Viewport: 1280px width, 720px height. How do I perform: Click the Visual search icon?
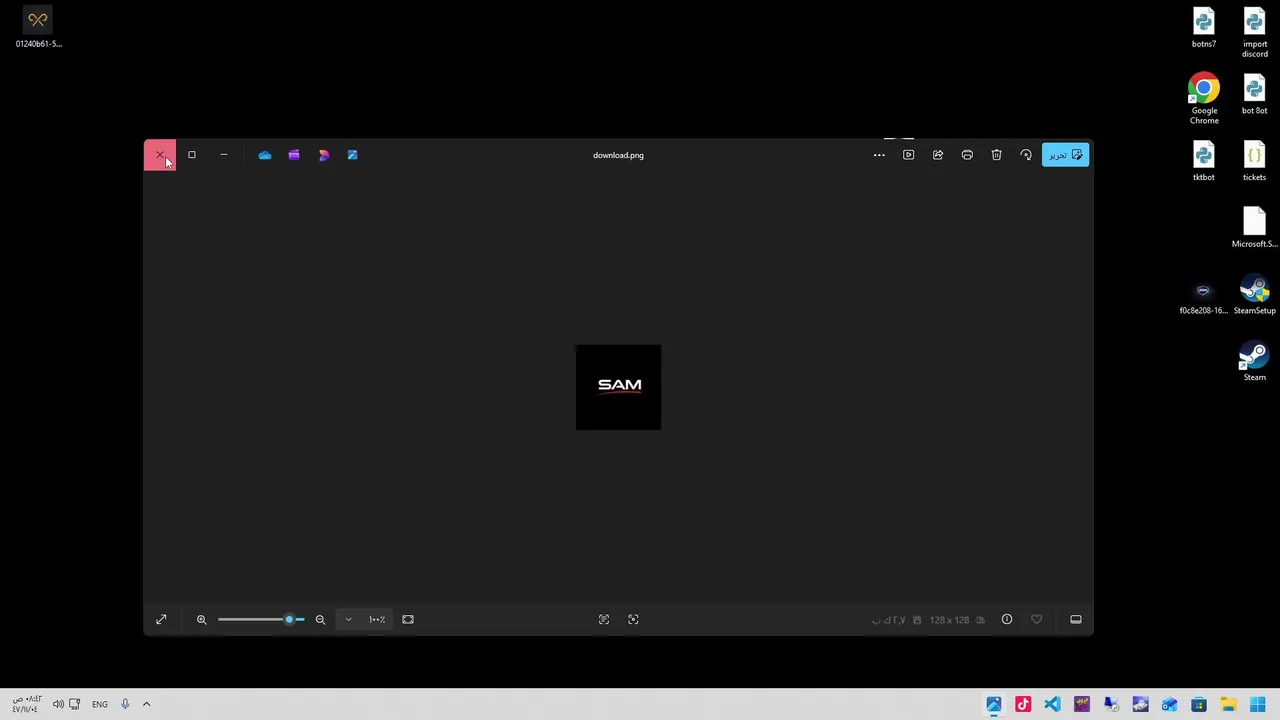(x=633, y=620)
